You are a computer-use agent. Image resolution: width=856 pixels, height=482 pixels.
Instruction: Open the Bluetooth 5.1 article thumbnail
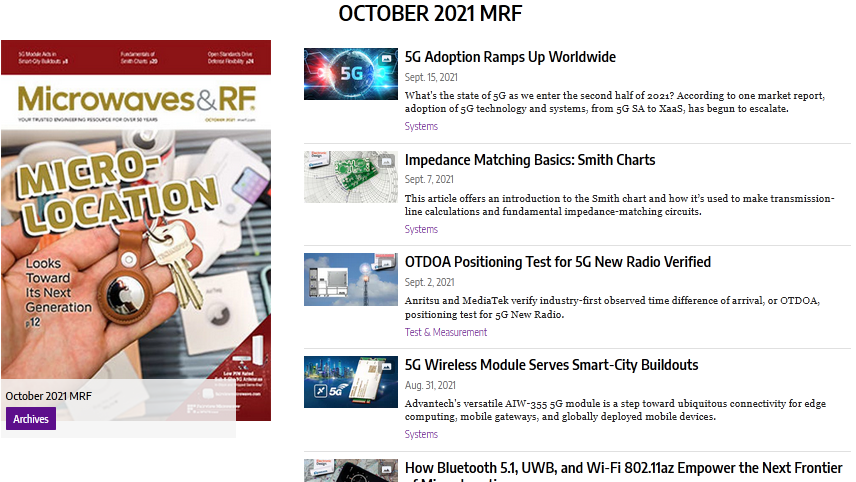[350, 471]
